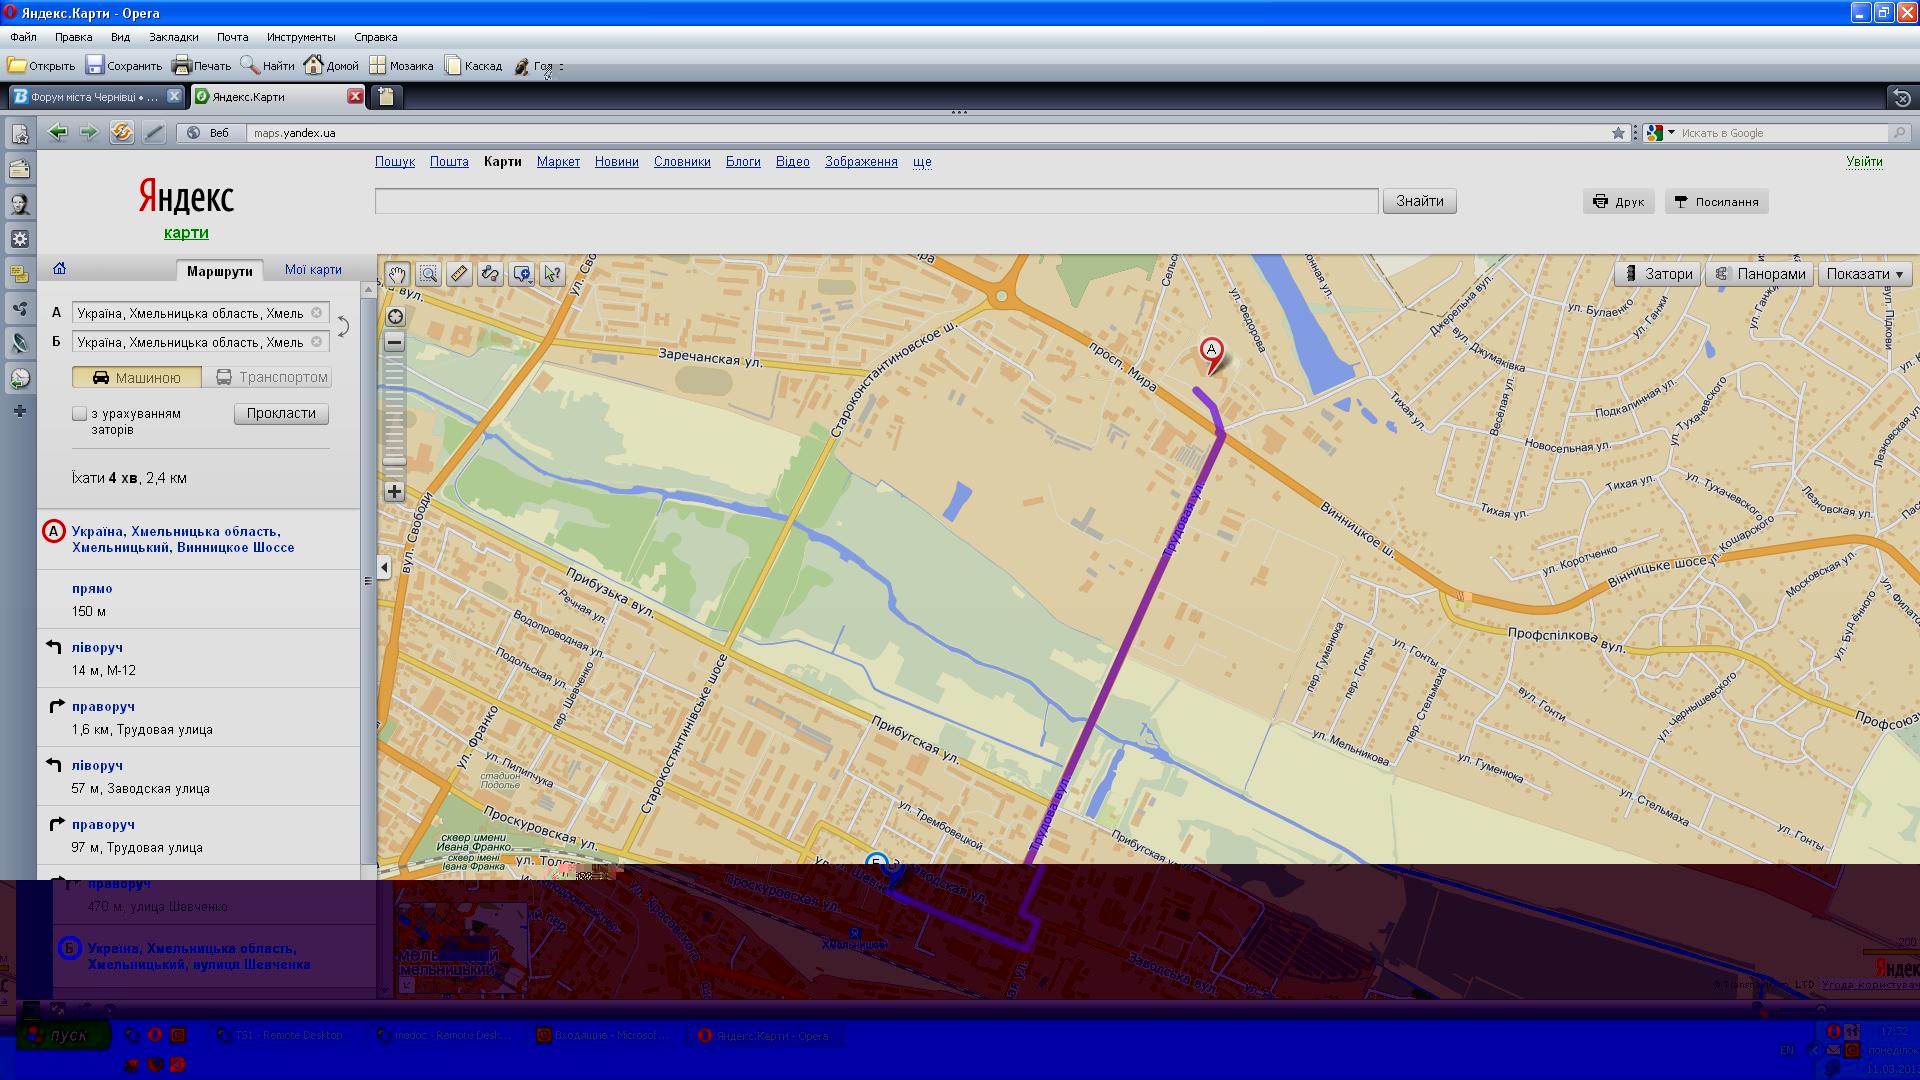Click the 'Друк' print button
1920x1080 pixels.
(1619, 201)
